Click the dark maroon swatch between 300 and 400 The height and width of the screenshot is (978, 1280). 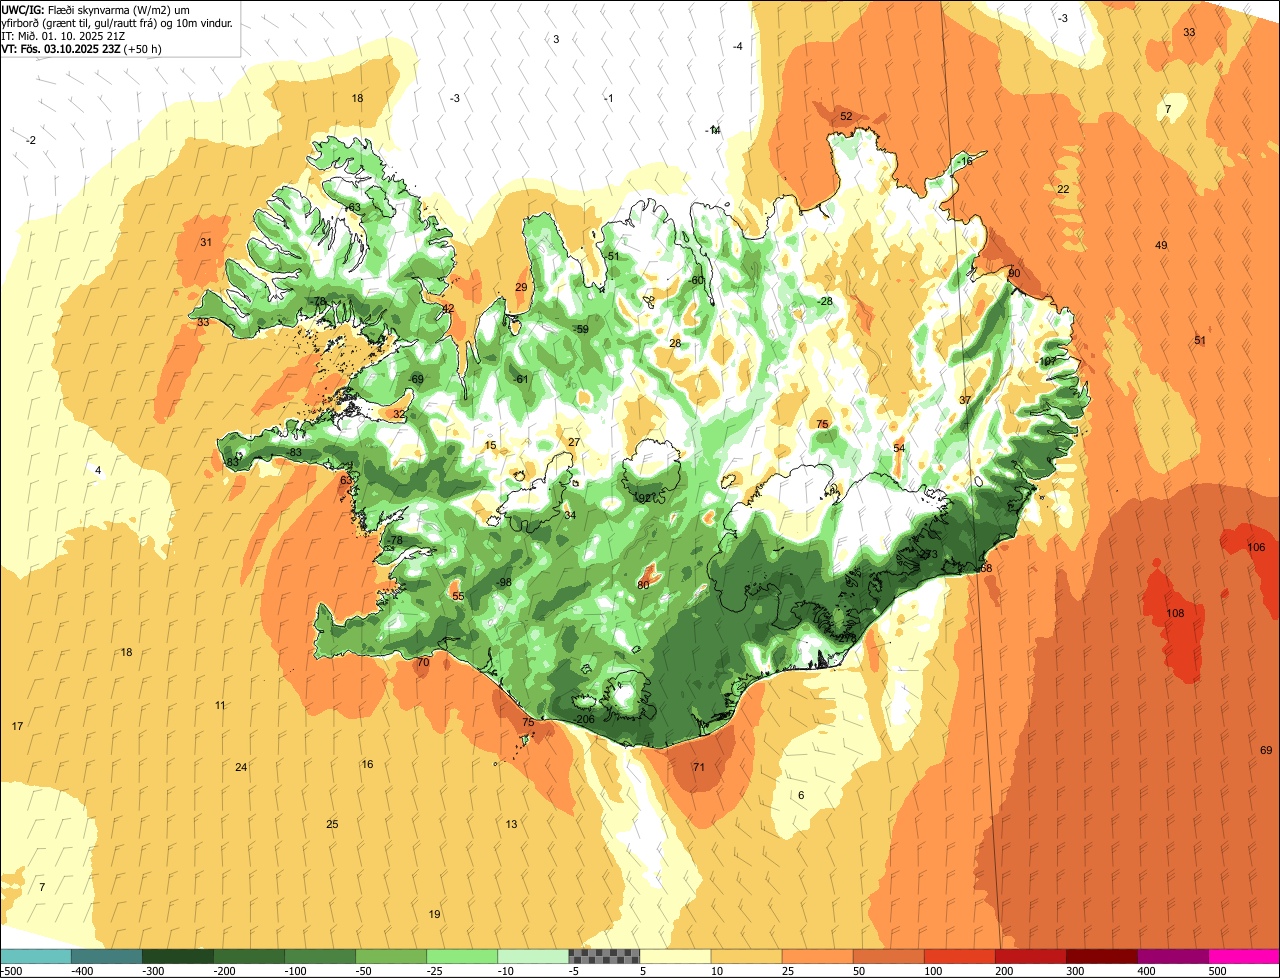[x=1101, y=956]
